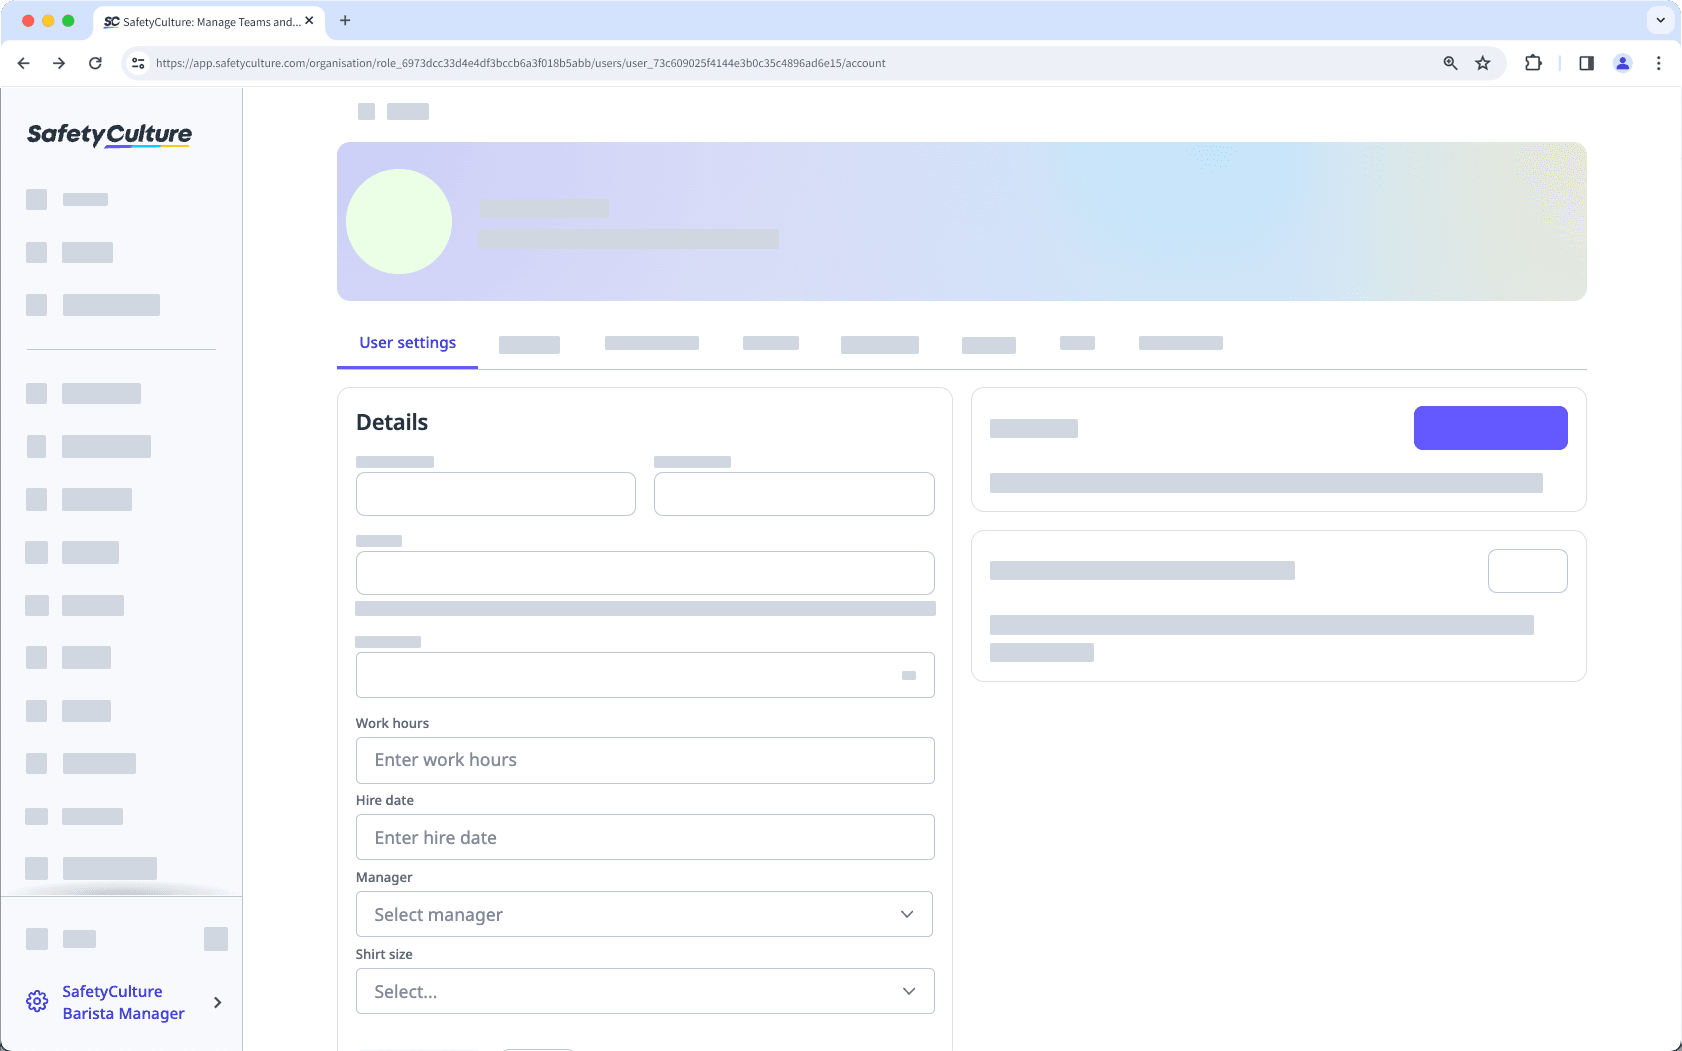Open a new browser tab
1682x1051 pixels.
(x=345, y=20)
